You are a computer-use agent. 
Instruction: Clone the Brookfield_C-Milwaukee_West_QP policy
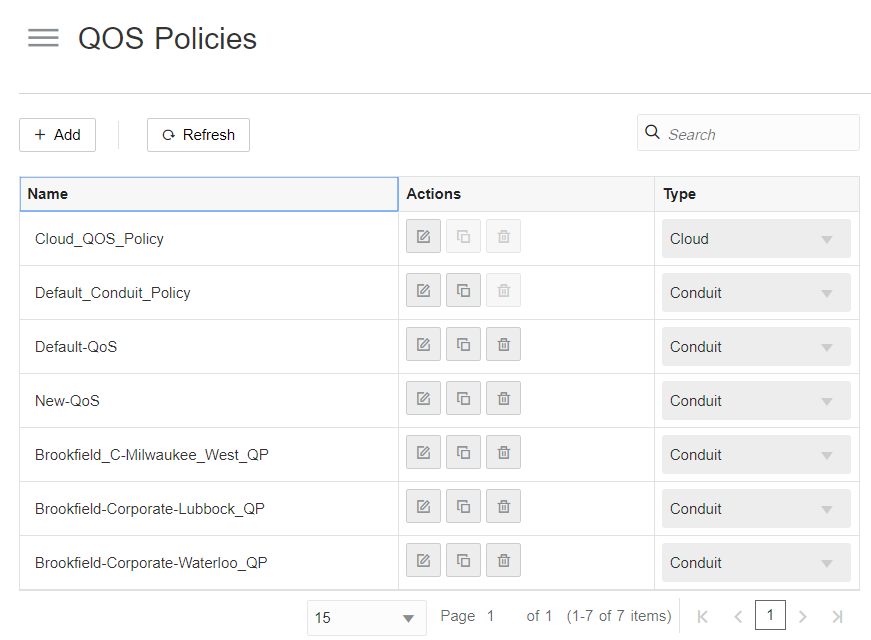(x=463, y=453)
